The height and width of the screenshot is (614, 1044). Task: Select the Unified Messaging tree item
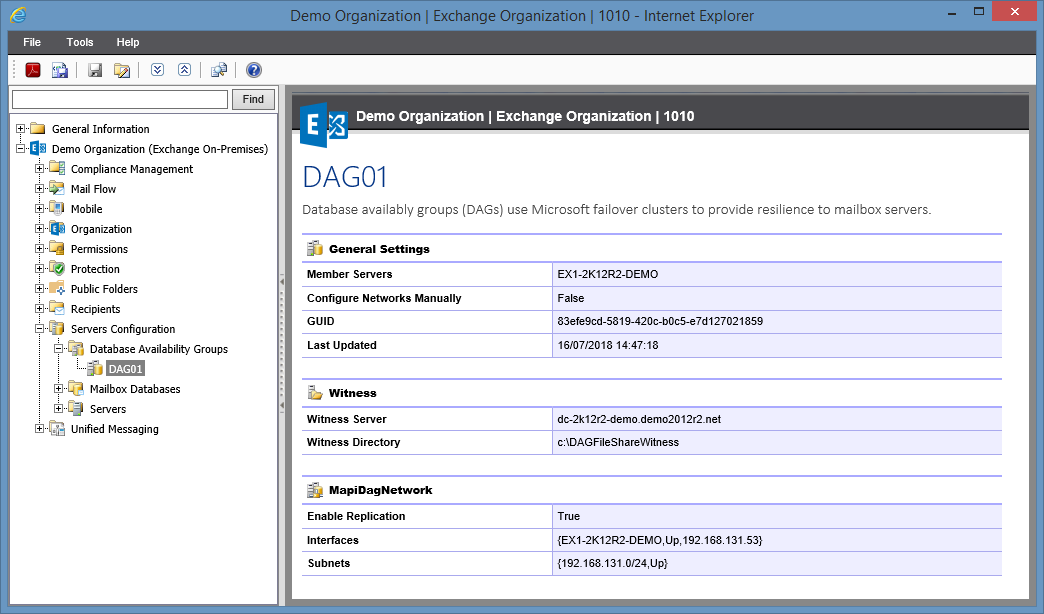(x=115, y=429)
